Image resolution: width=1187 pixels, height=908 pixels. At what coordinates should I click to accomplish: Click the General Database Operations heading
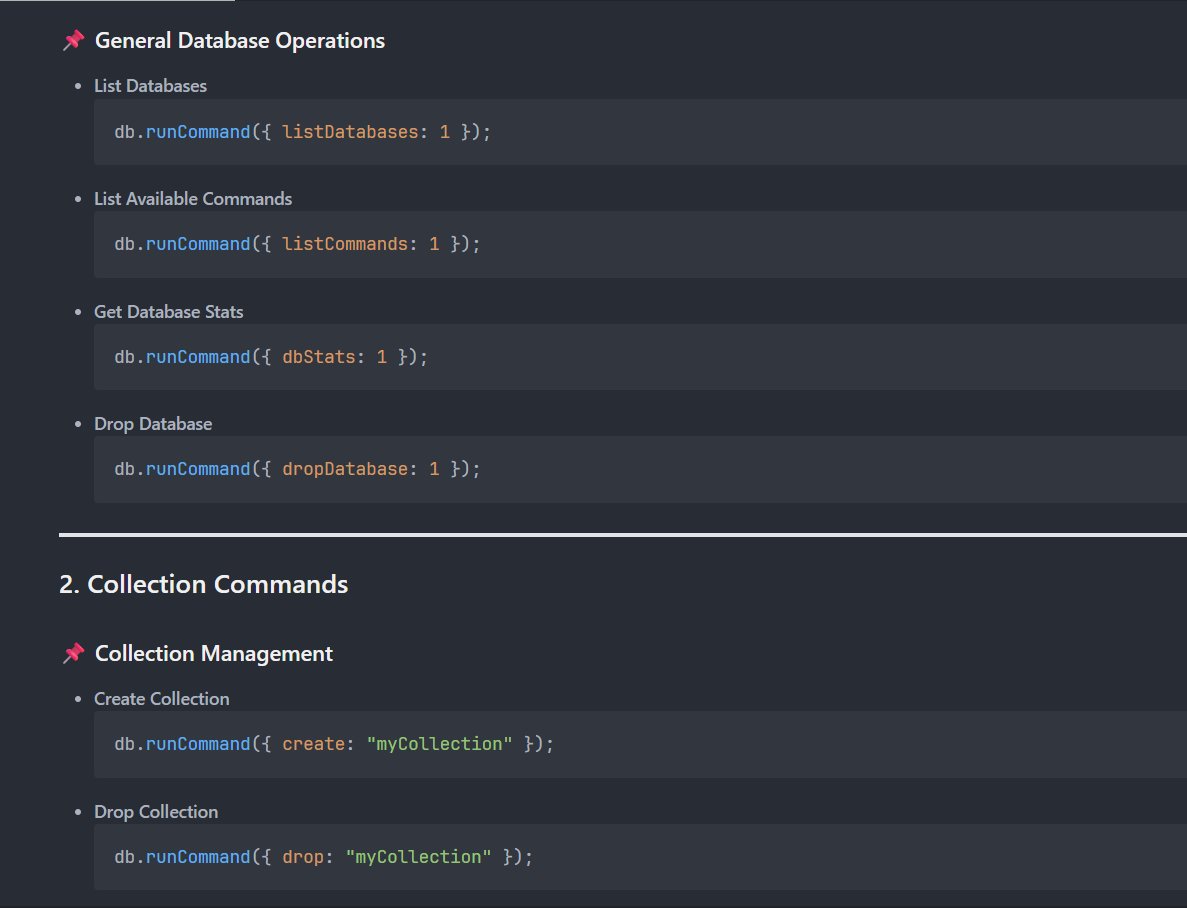(x=240, y=41)
